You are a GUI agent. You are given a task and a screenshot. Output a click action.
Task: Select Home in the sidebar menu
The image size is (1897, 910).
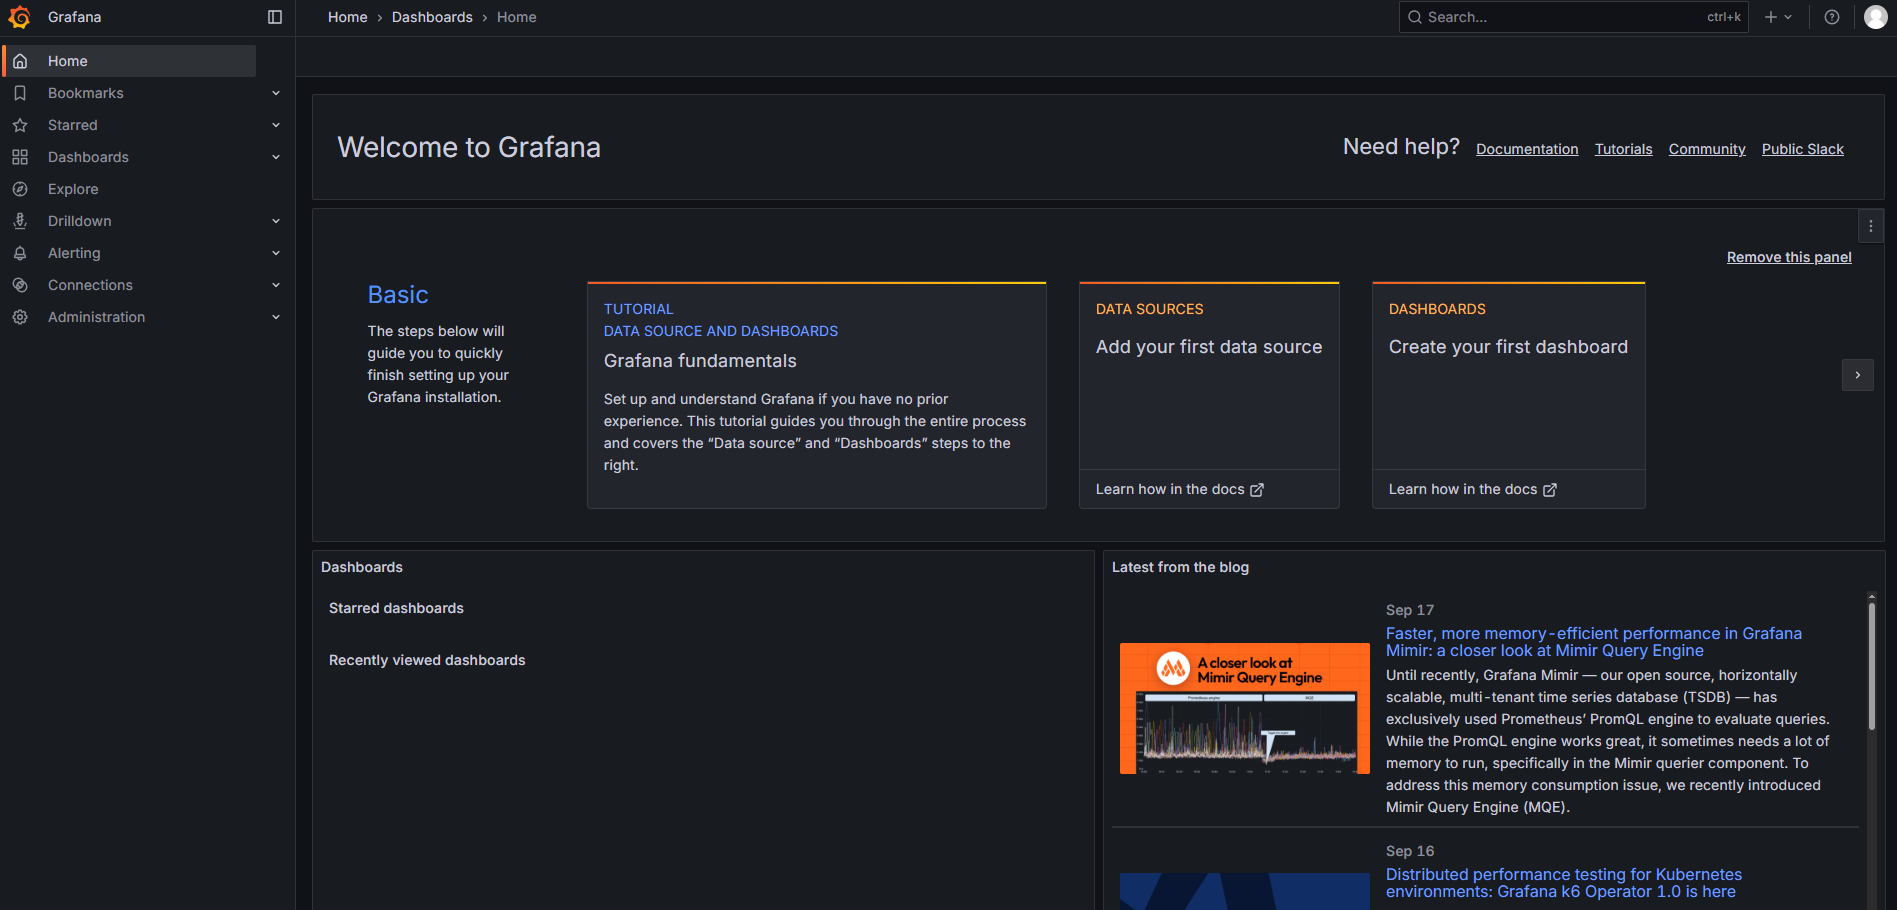(130, 61)
